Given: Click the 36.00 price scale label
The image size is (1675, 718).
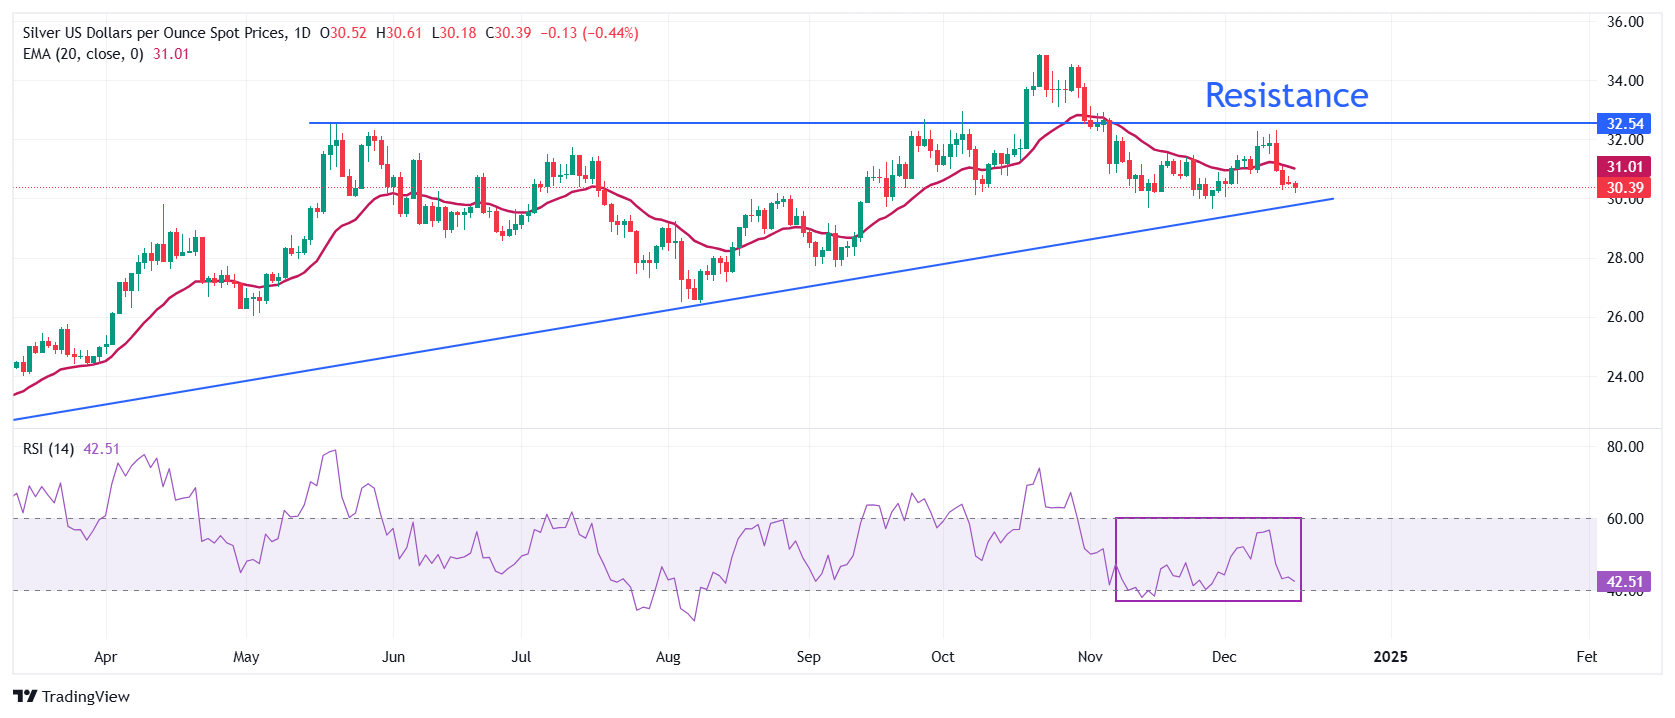Looking at the screenshot, I should [x=1625, y=22].
